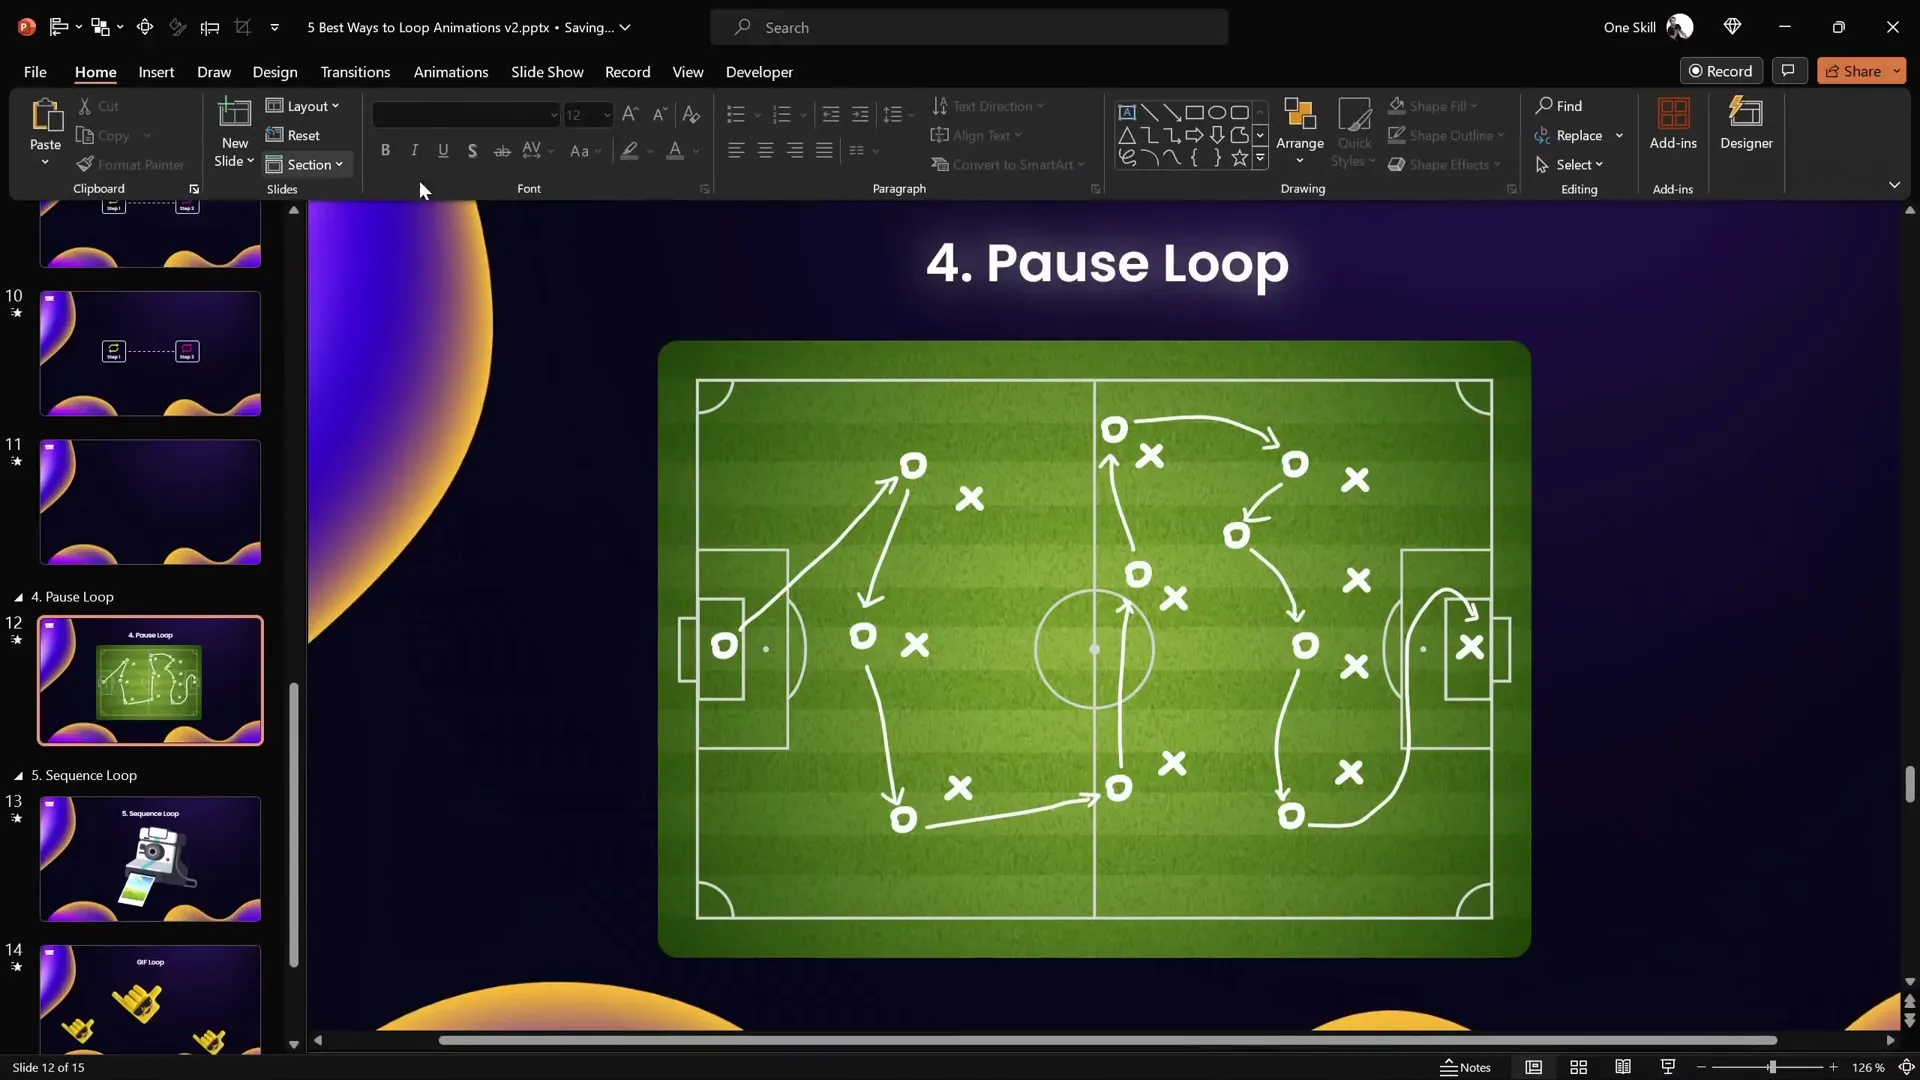Click the New Slide icon
Viewport: 1920px width, 1080px height.
(x=235, y=114)
